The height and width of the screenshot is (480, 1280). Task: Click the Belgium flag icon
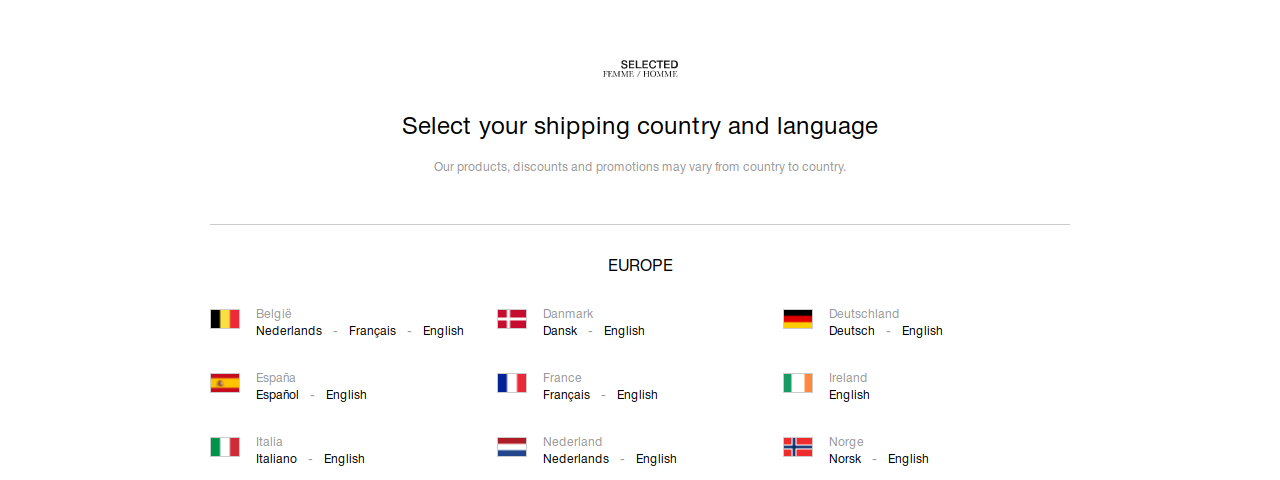click(x=225, y=319)
